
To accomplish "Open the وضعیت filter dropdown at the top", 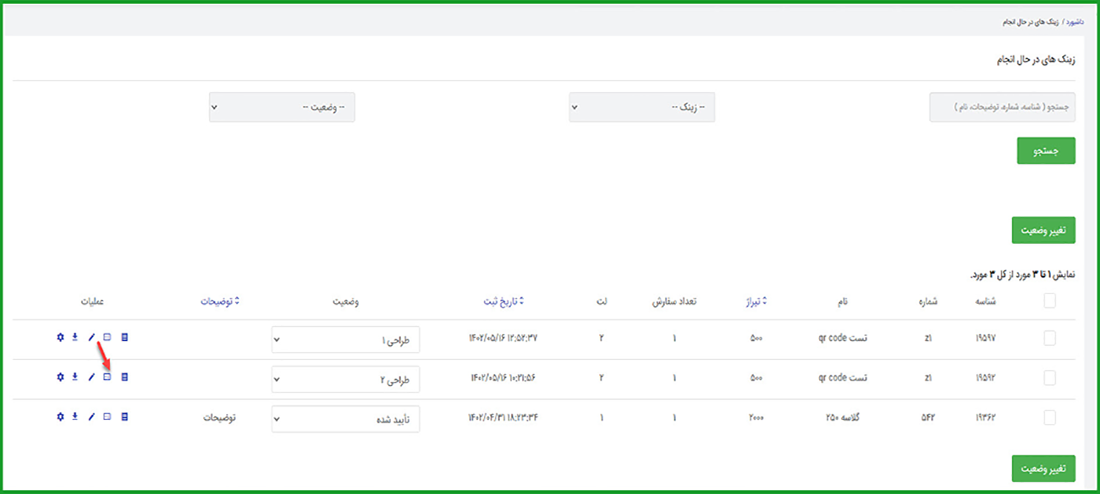I will tap(282, 107).
